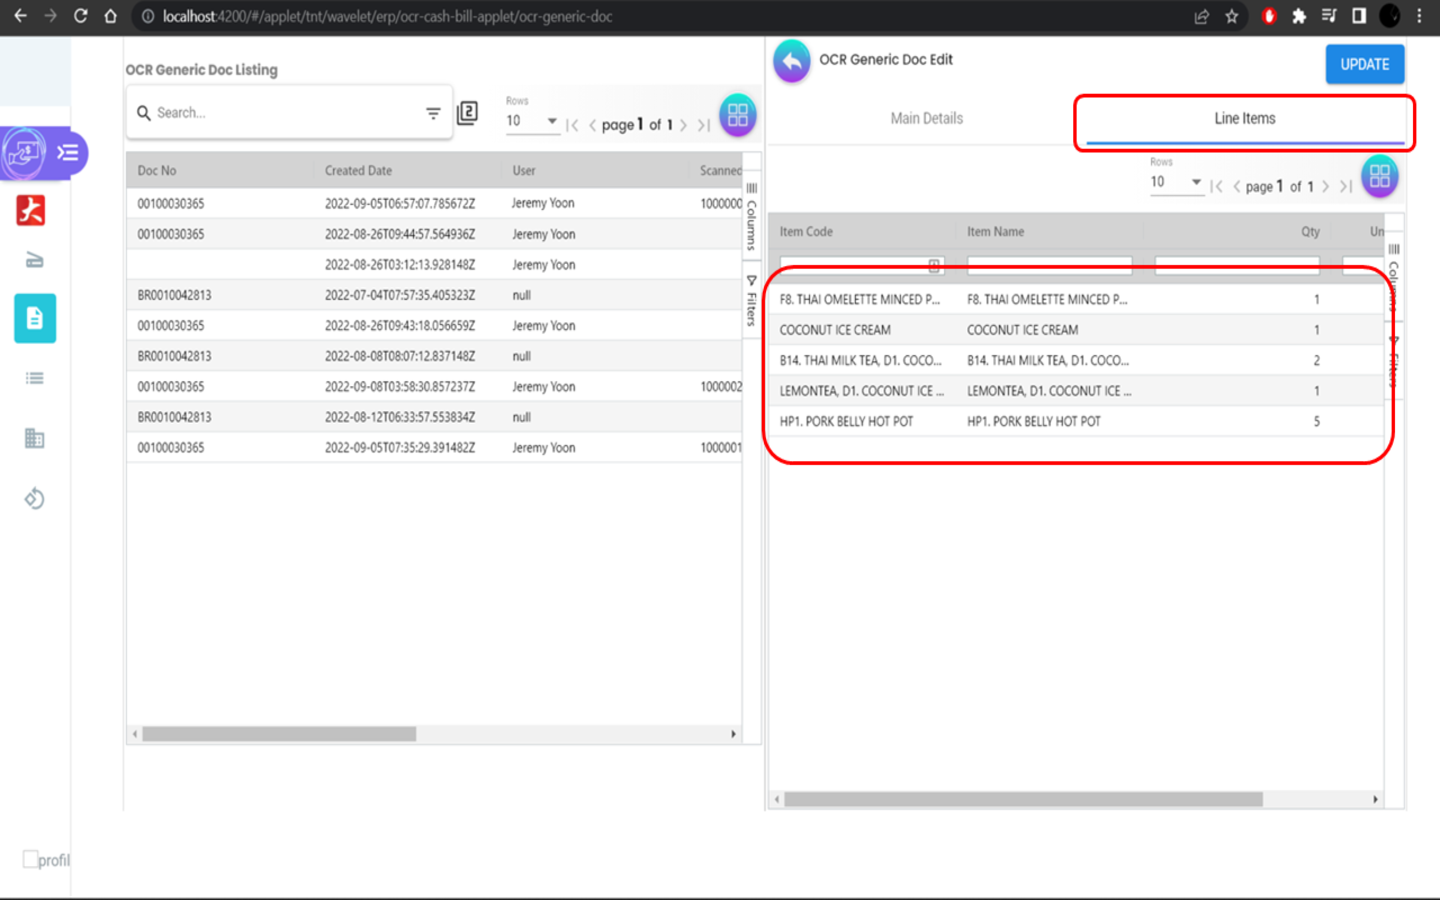Viewport: 1440px width, 900px height.
Task: Expand the purple sidebar menu toggle
Action: tap(68, 153)
